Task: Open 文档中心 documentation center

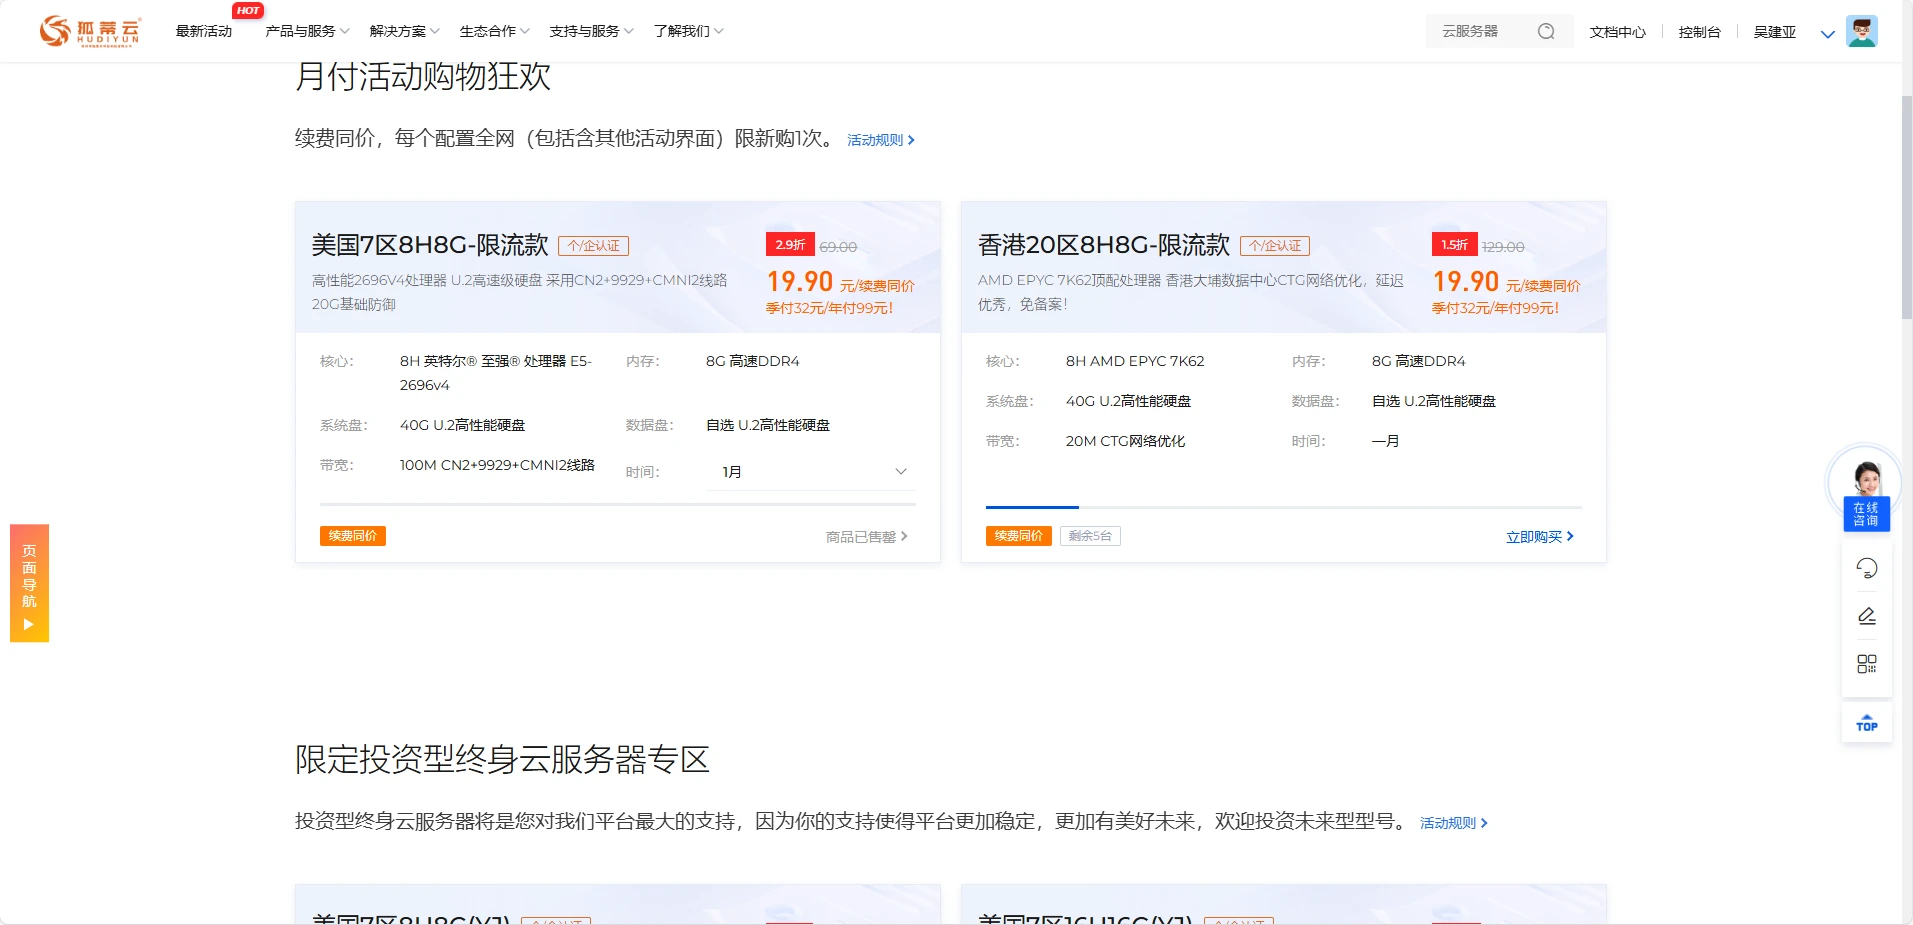Action: click(1617, 32)
